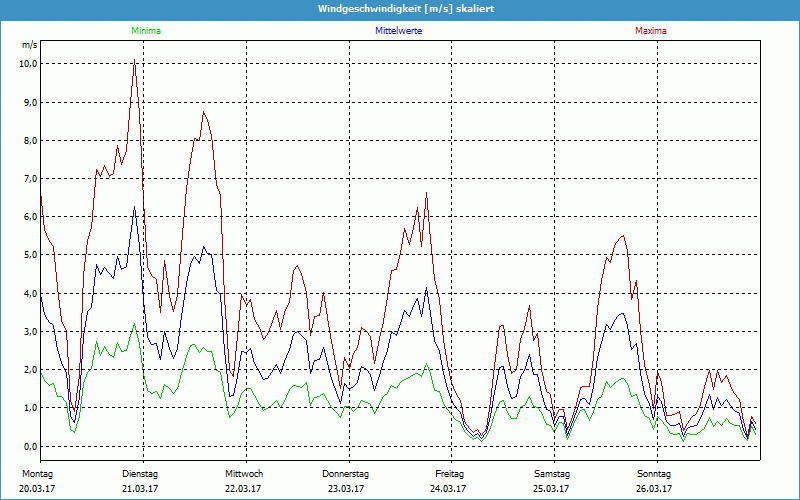Click the 2,0 y-axis value

click(30, 370)
